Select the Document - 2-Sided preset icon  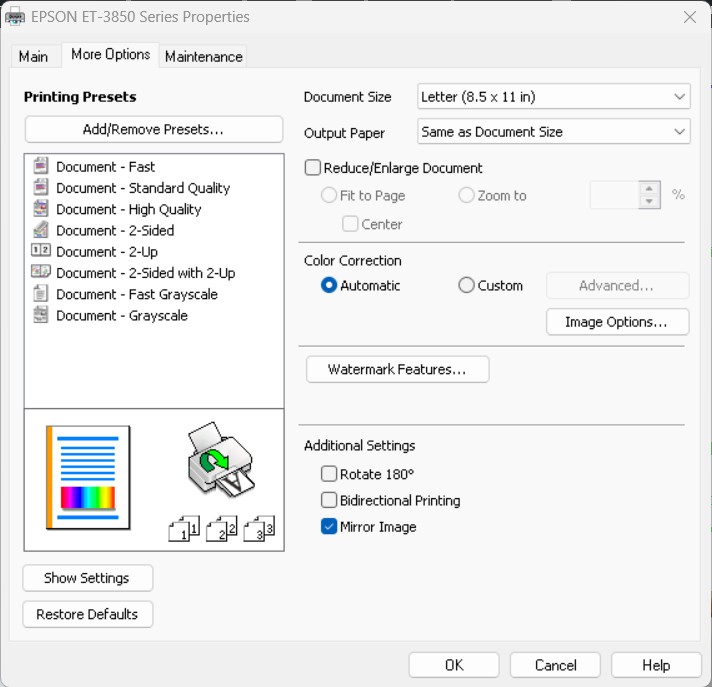coord(41,230)
